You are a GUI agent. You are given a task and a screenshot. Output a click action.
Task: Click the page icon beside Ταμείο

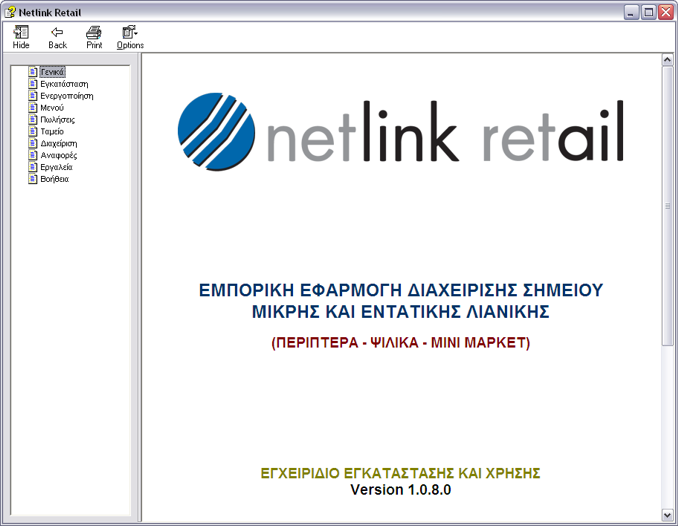point(33,131)
